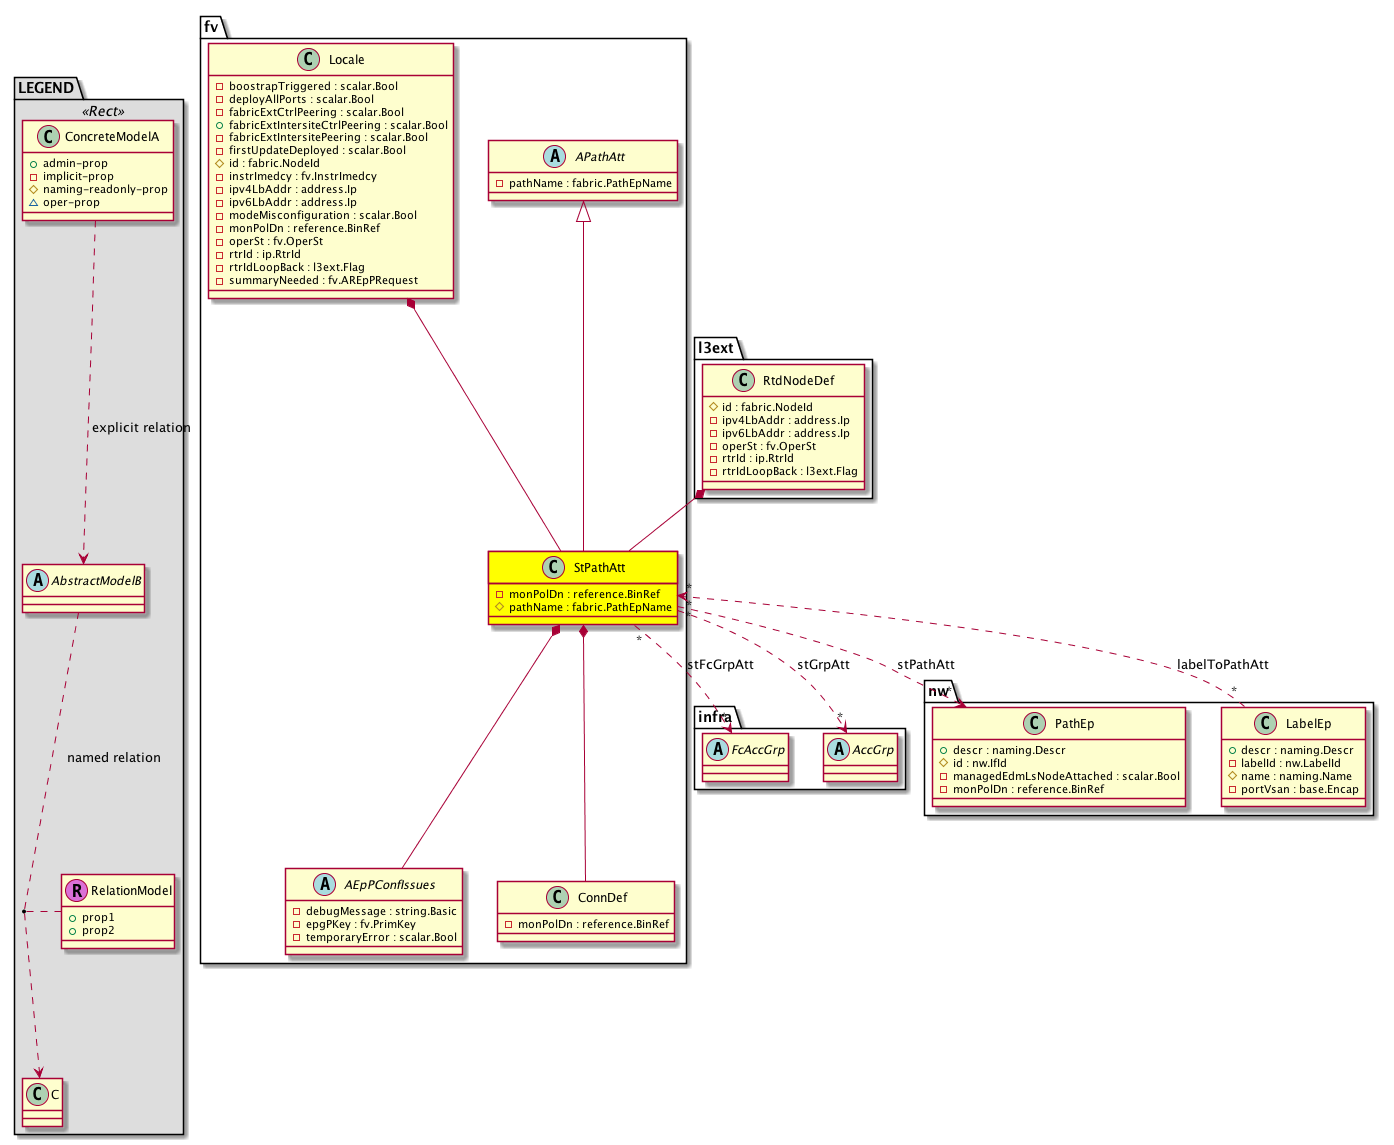Click the stPathAtt relation label
Image resolution: width=1394 pixels, height=1145 pixels.
[x=925, y=665]
